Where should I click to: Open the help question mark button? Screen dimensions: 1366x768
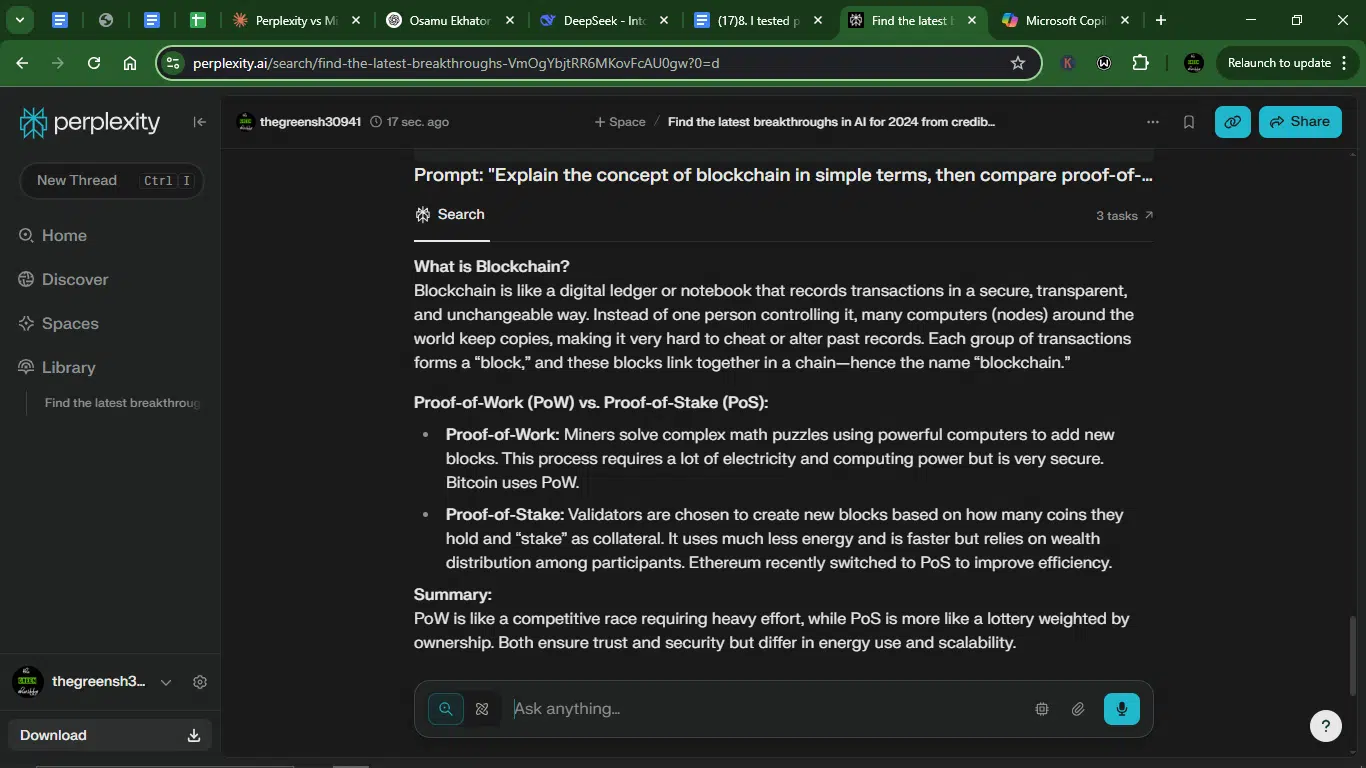1326,727
